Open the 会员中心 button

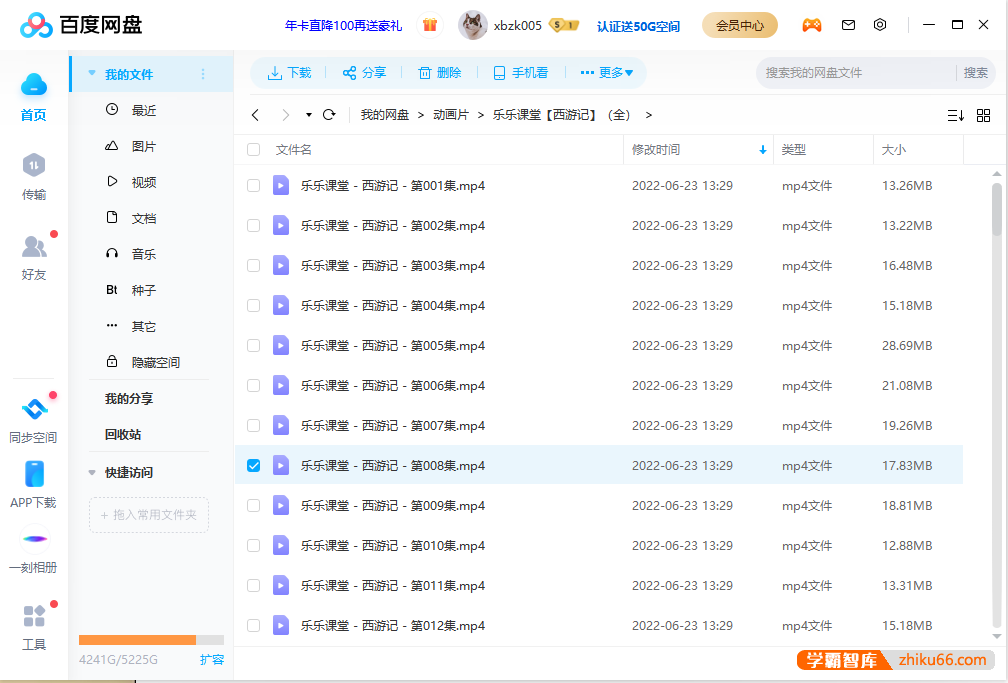(740, 25)
